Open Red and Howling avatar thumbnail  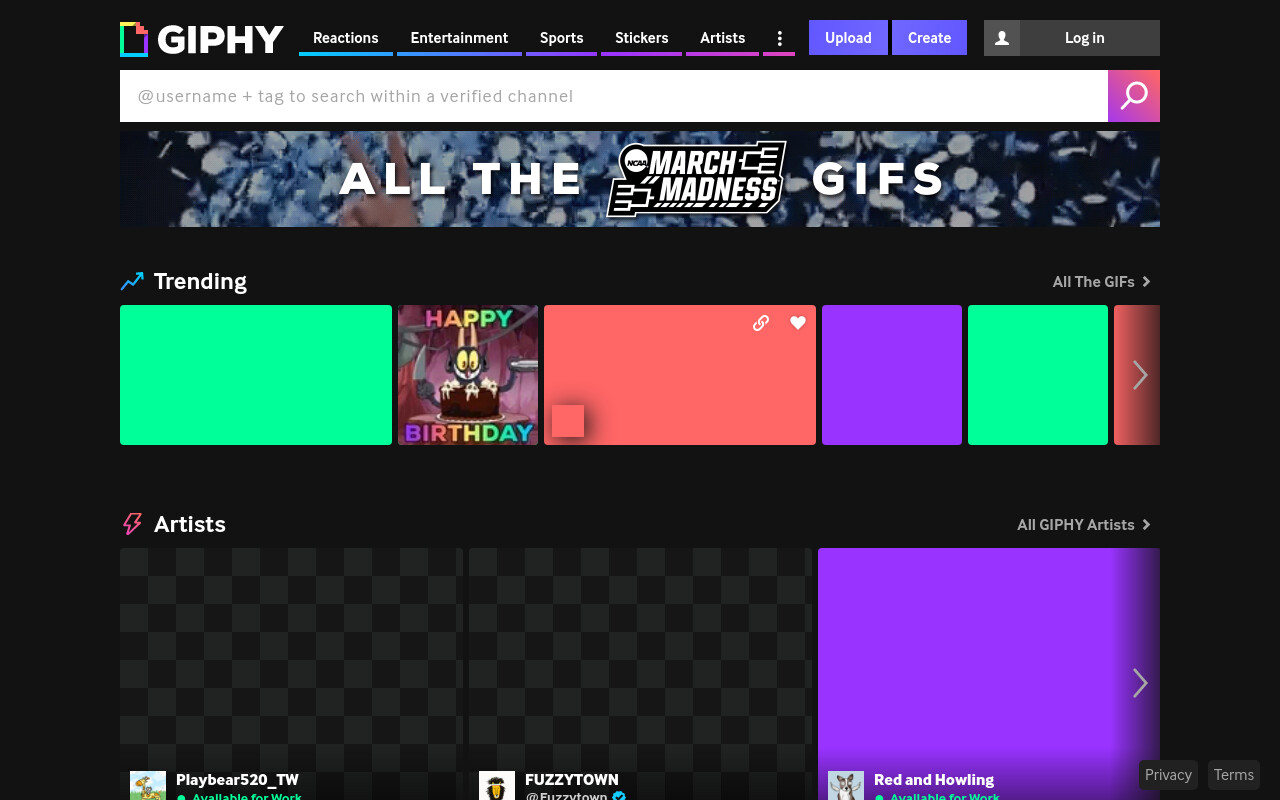846,786
